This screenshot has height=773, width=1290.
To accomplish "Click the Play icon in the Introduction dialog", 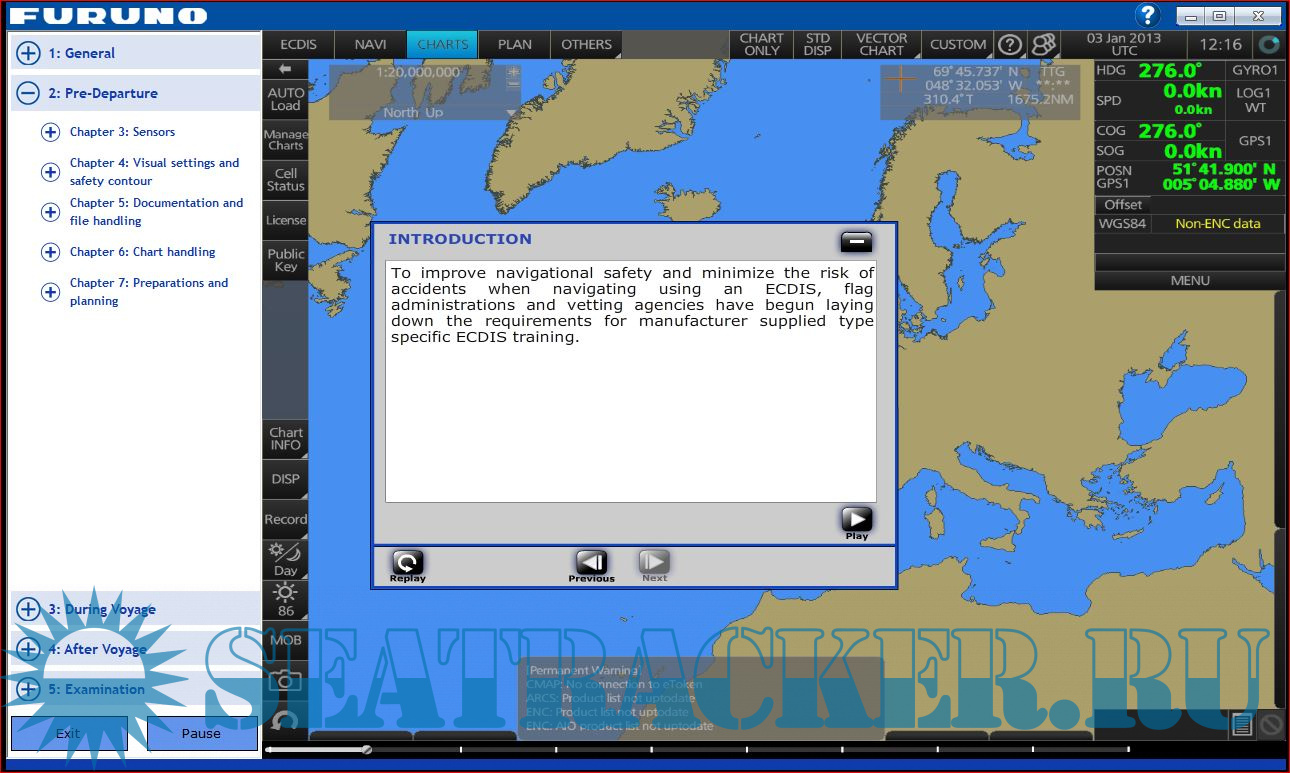I will click(856, 519).
